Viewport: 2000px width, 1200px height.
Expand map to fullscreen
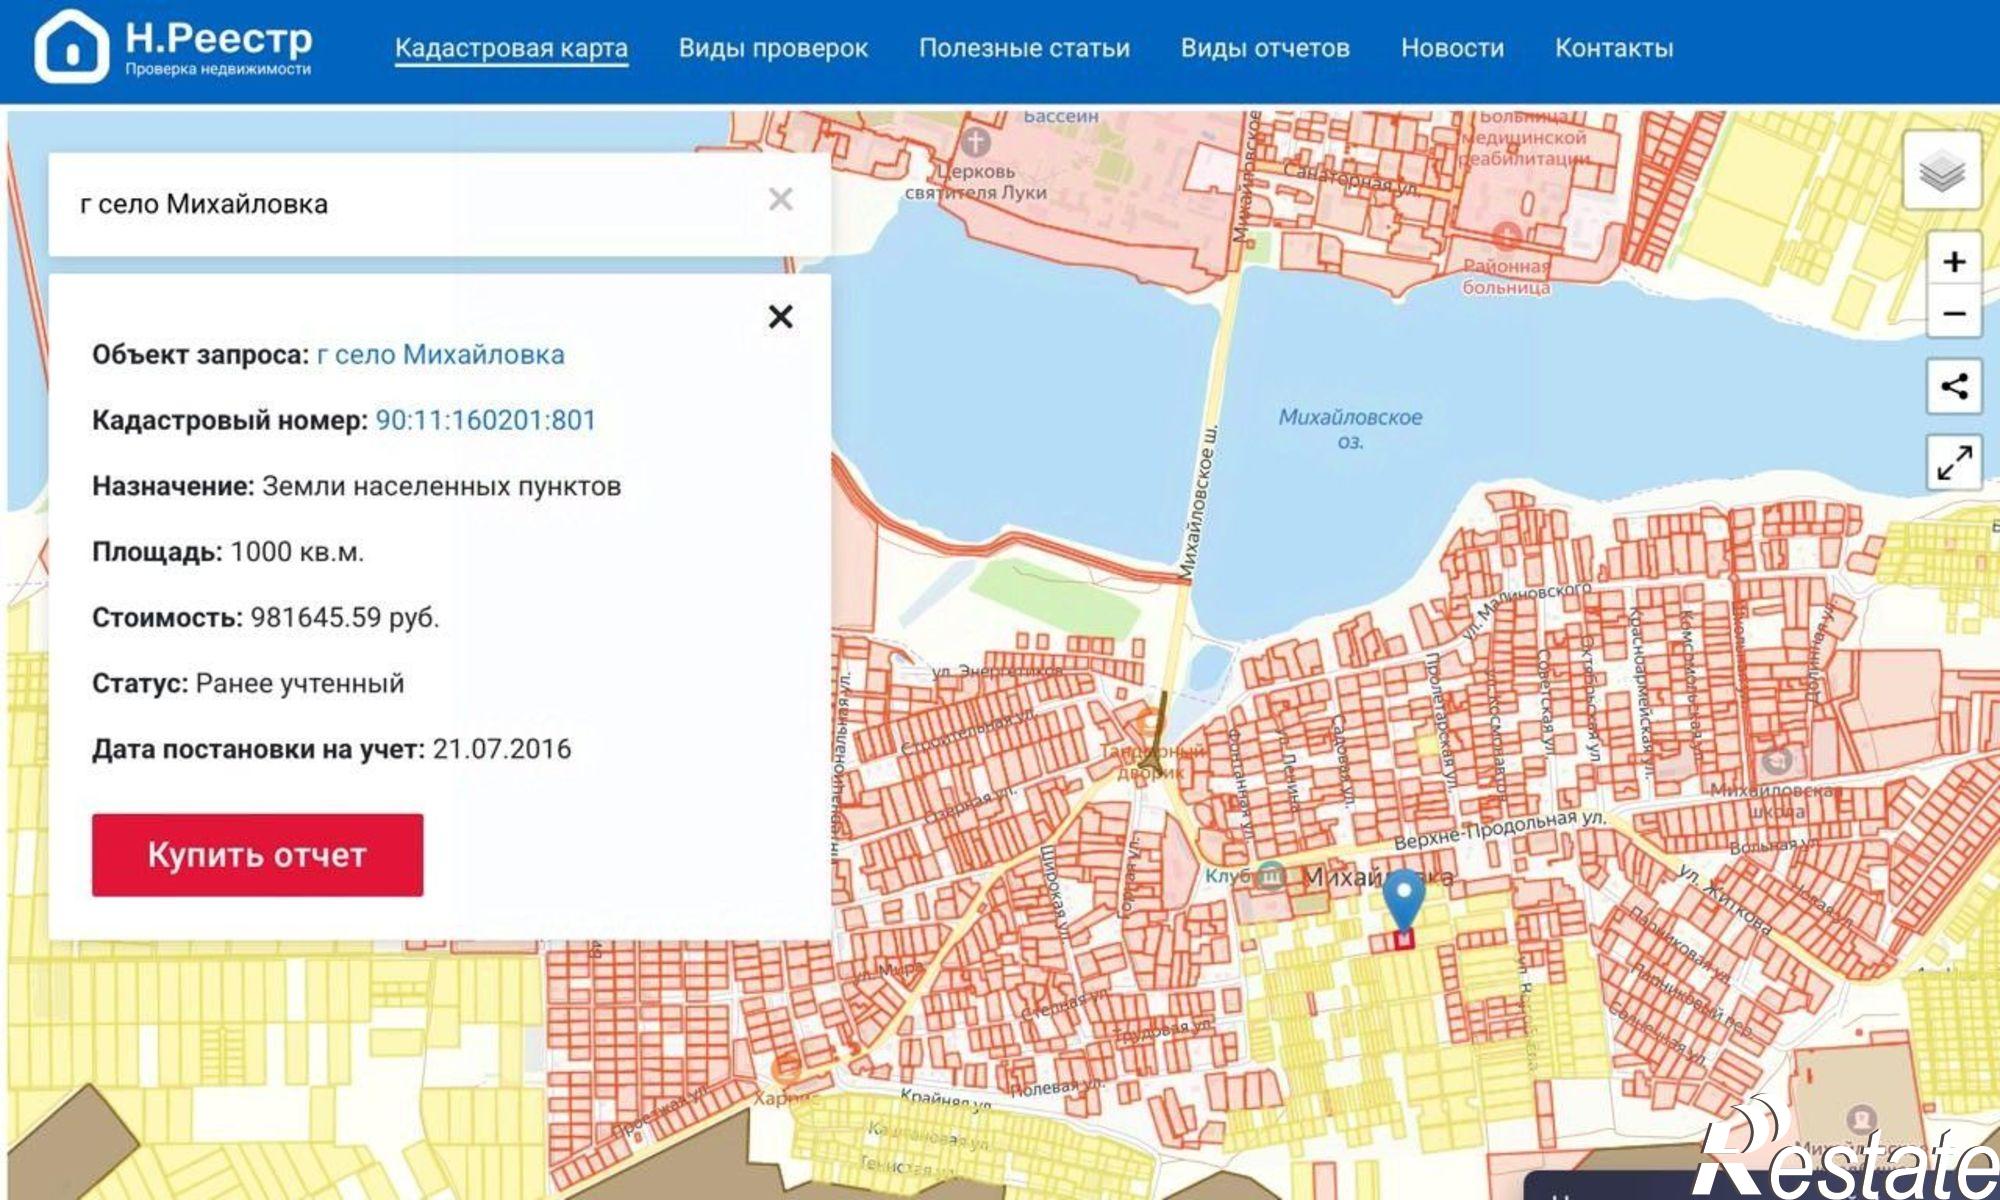[1954, 462]
